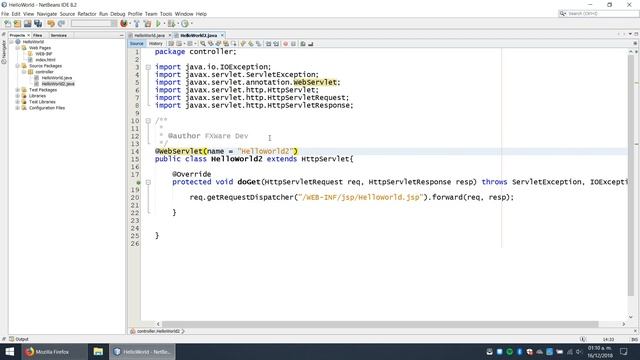The width and height of the screenshot is (640, 360).
Task: Click the controller.HelloWorld2 breadcrumb
Action: 158,331
